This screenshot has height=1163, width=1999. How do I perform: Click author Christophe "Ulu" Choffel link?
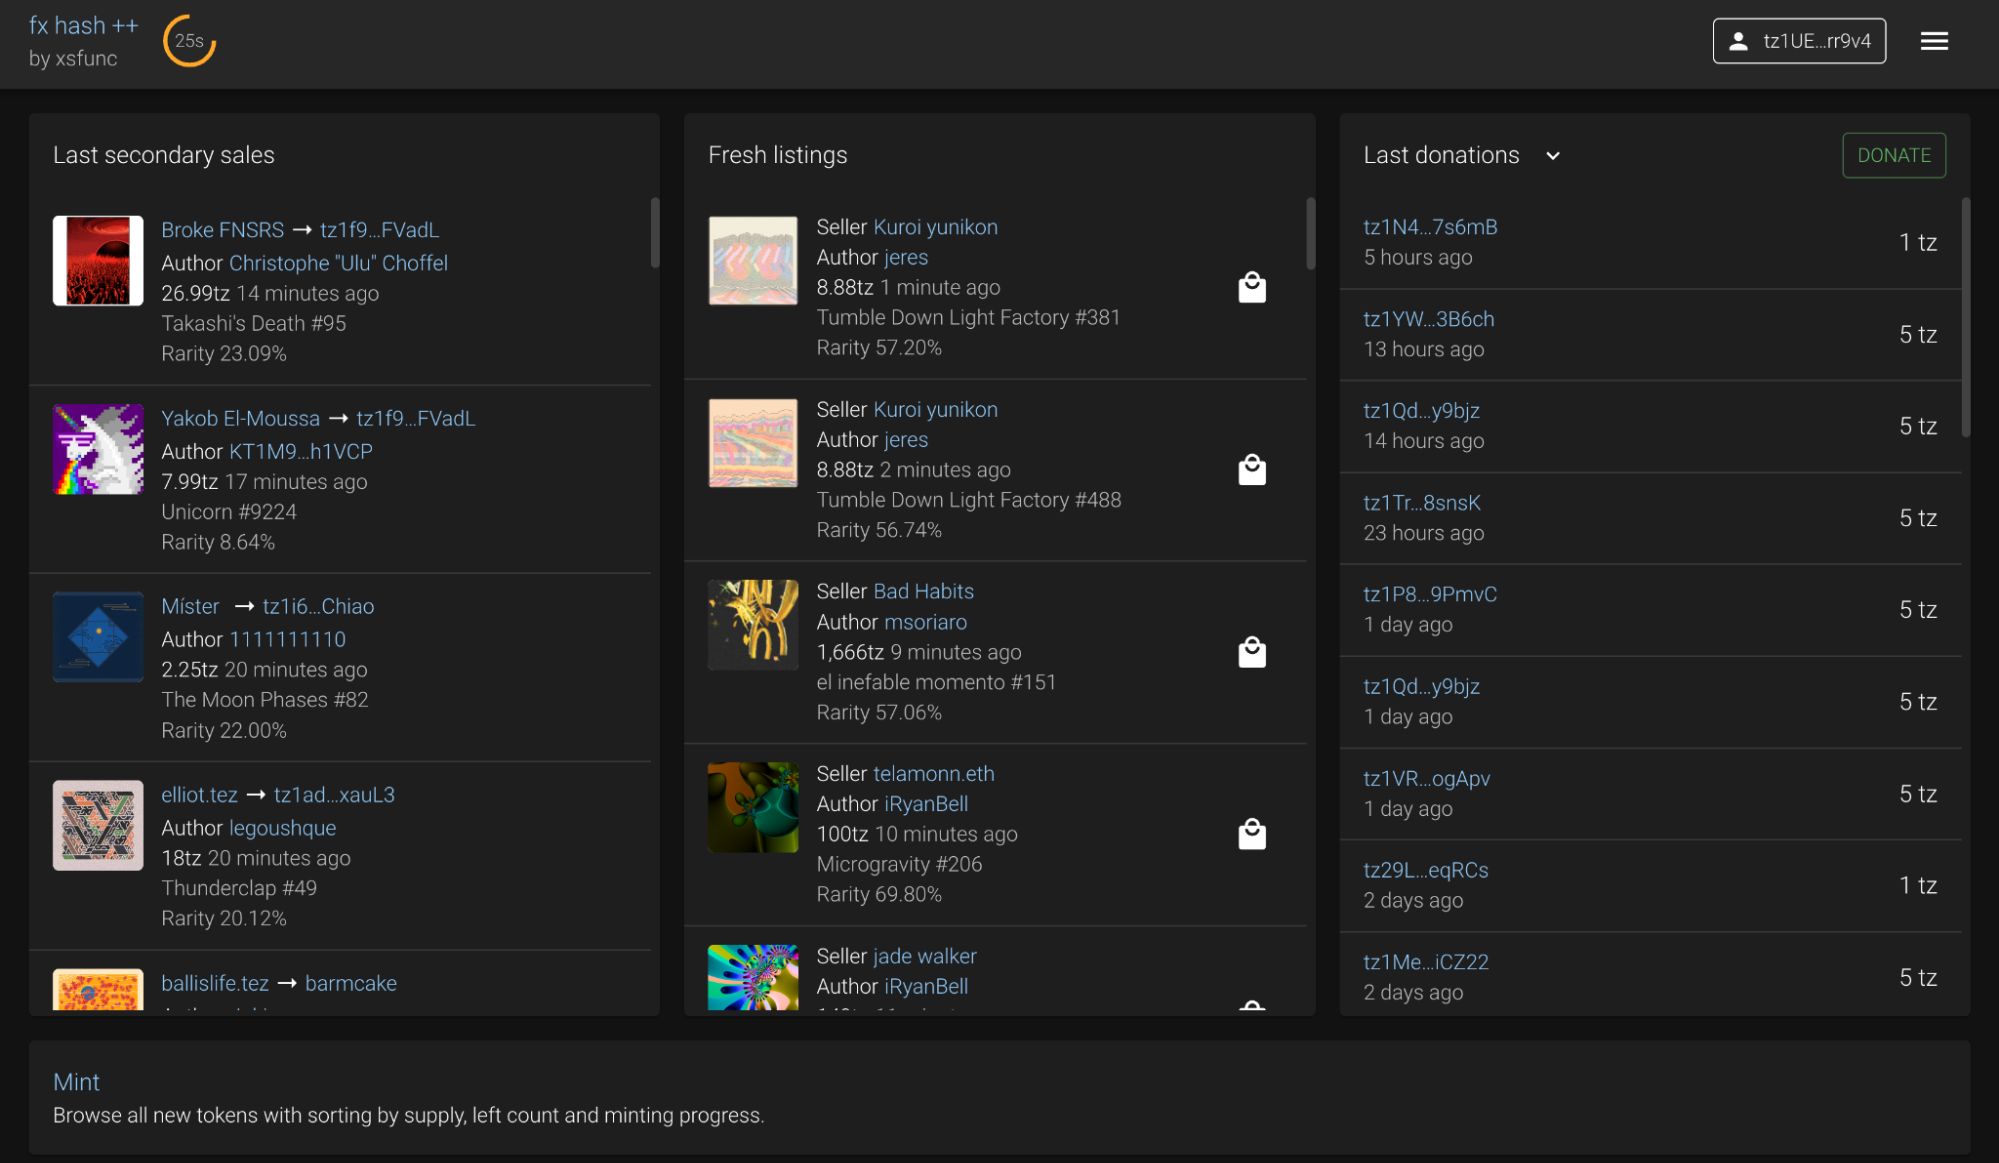338,263
